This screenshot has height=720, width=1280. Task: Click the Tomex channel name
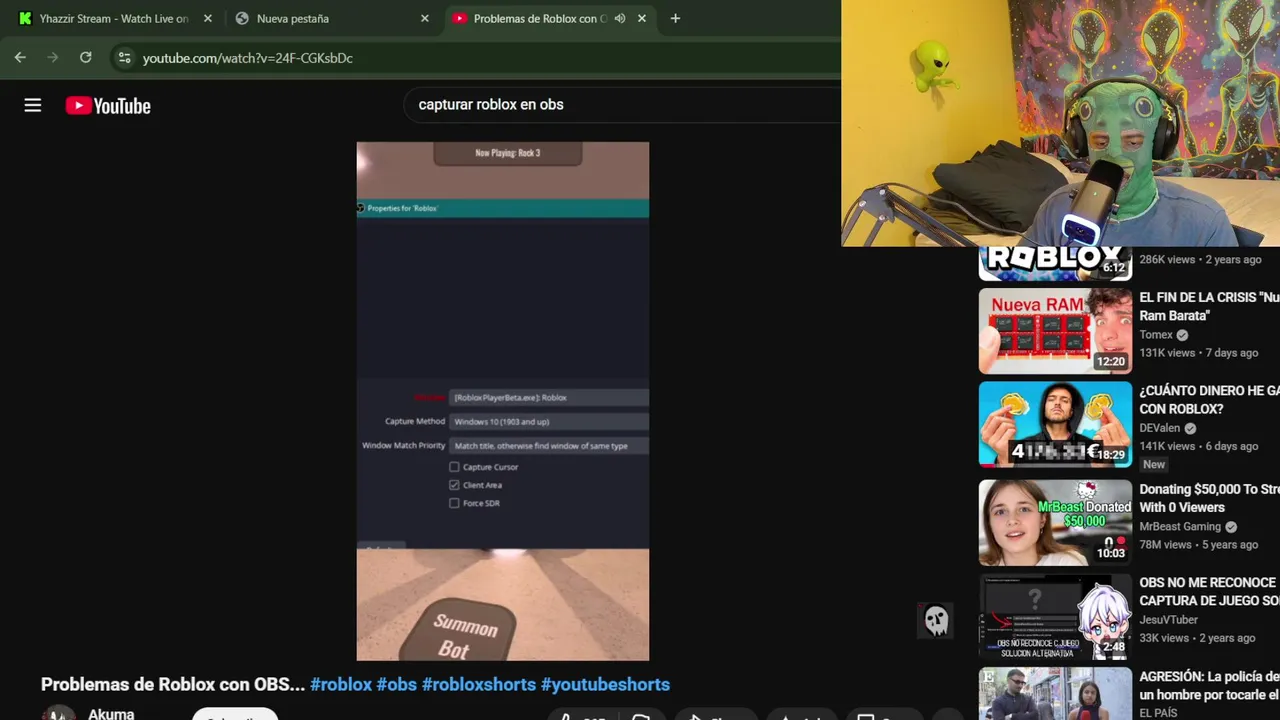pyautogui.click(x=1156, y=335)
